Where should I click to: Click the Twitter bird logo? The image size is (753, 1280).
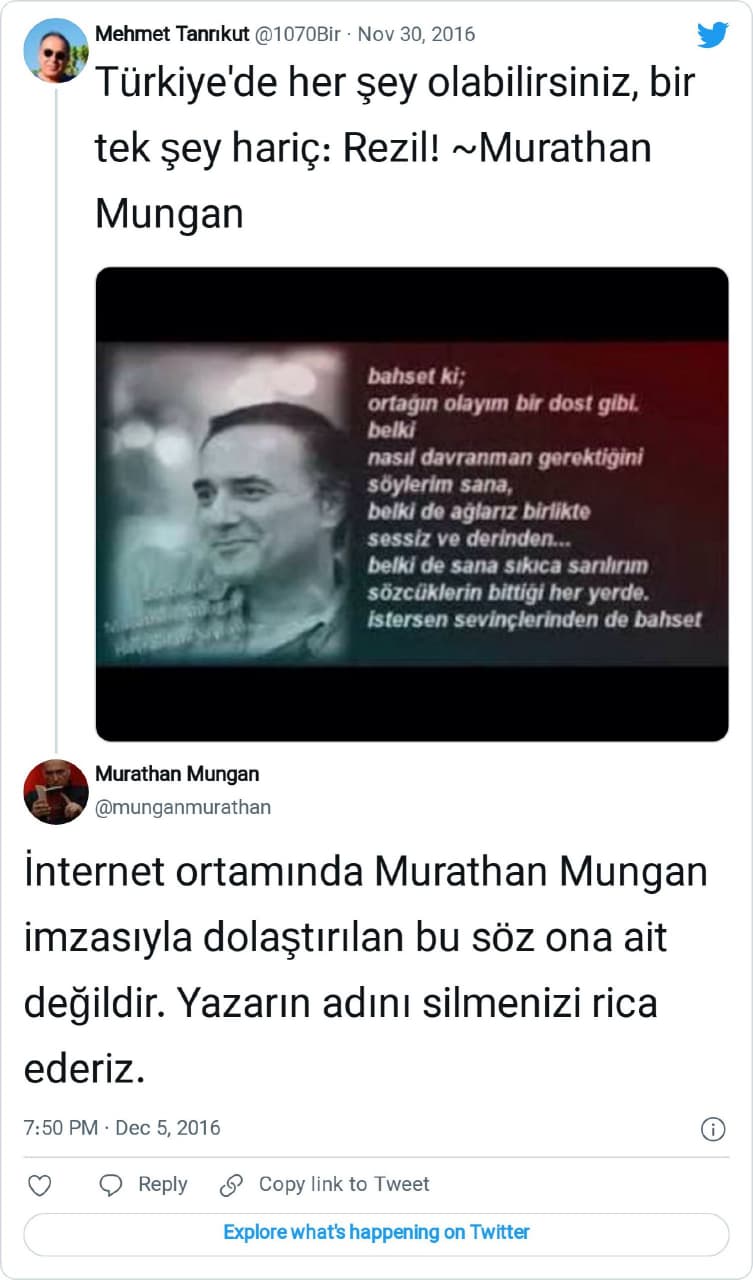coord(712,35)
